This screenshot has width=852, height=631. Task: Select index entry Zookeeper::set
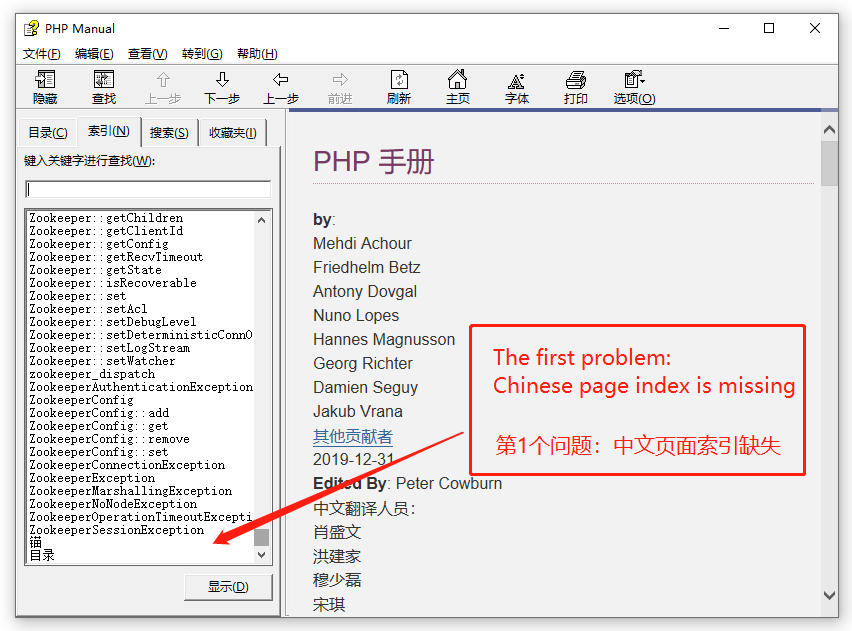(78, 296)
